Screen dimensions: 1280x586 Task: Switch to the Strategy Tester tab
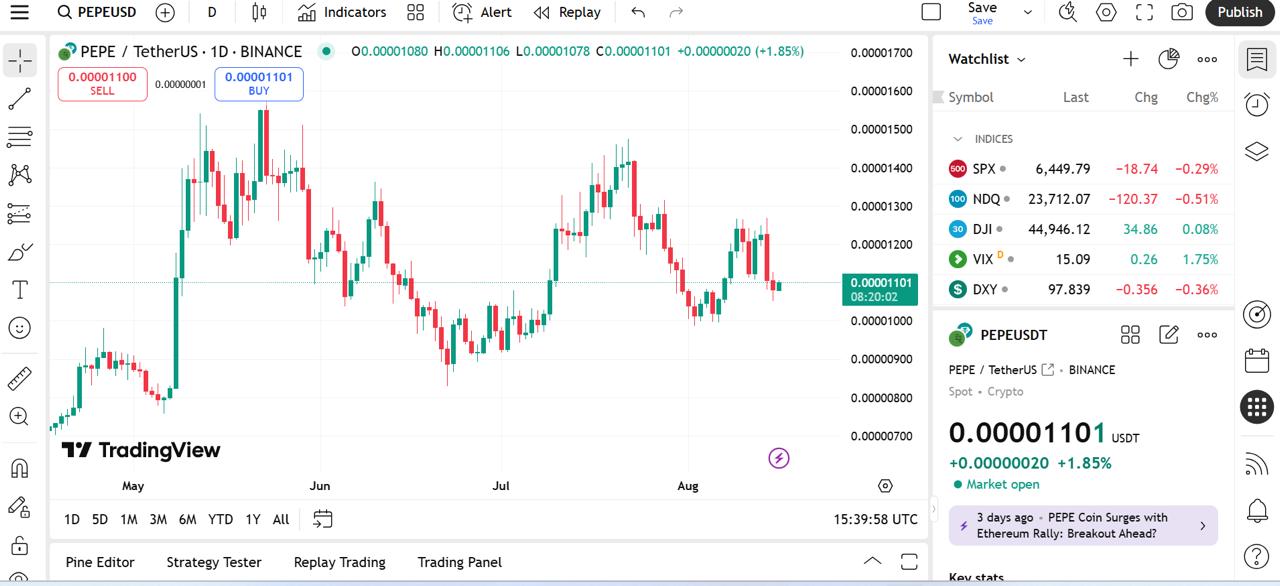(x=213, y=562)
